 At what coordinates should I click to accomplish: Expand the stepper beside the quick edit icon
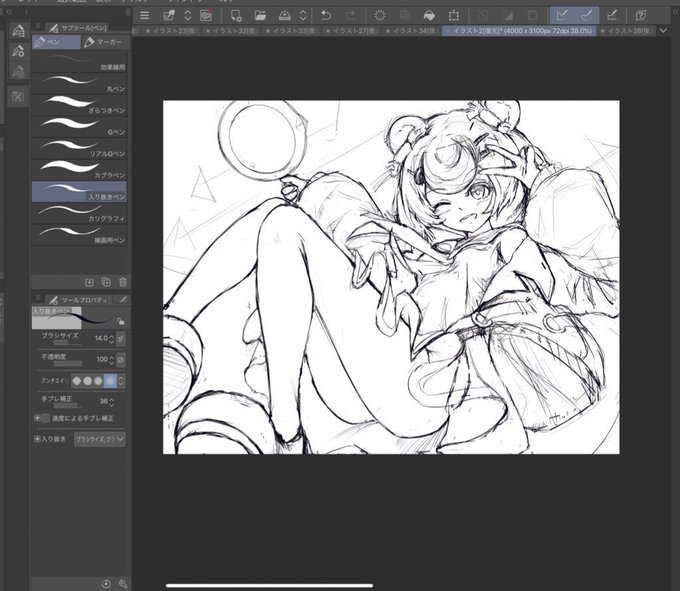pyautogui.click(x=188, y=16)
